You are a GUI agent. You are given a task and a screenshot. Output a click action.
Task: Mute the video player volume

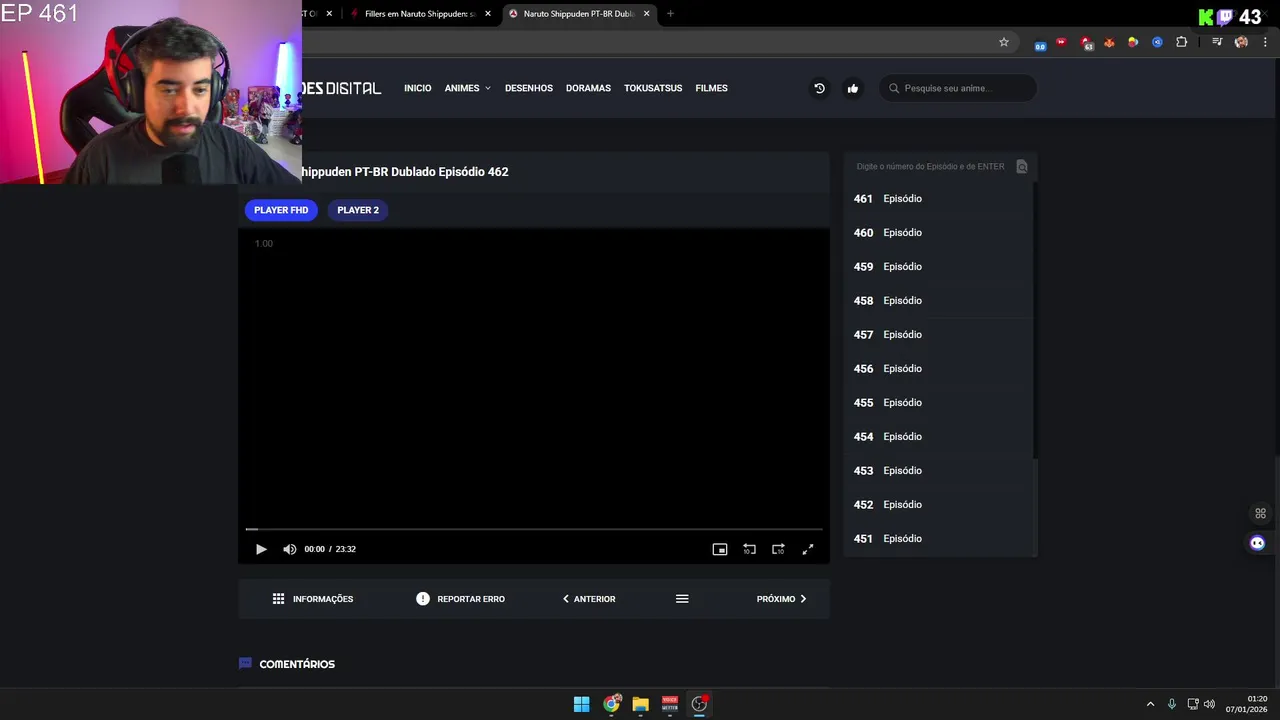[x=289, y=549]
